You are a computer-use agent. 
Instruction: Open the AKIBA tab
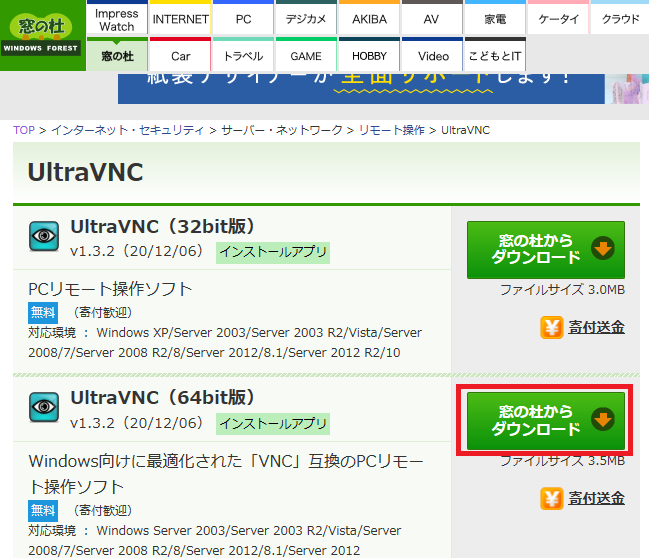[x=369, y=17]
